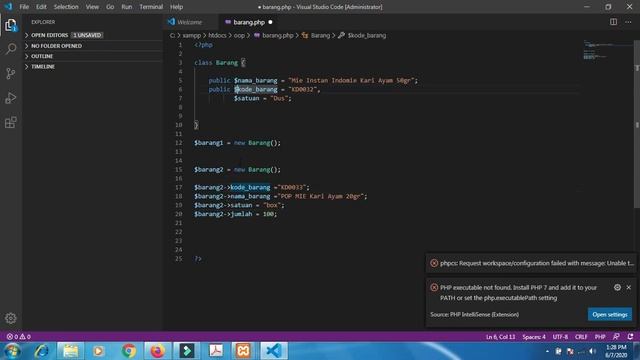Screen dimensions: 640x360
Task: Open File Explorer taskbar icon
Action: (71, 351)
